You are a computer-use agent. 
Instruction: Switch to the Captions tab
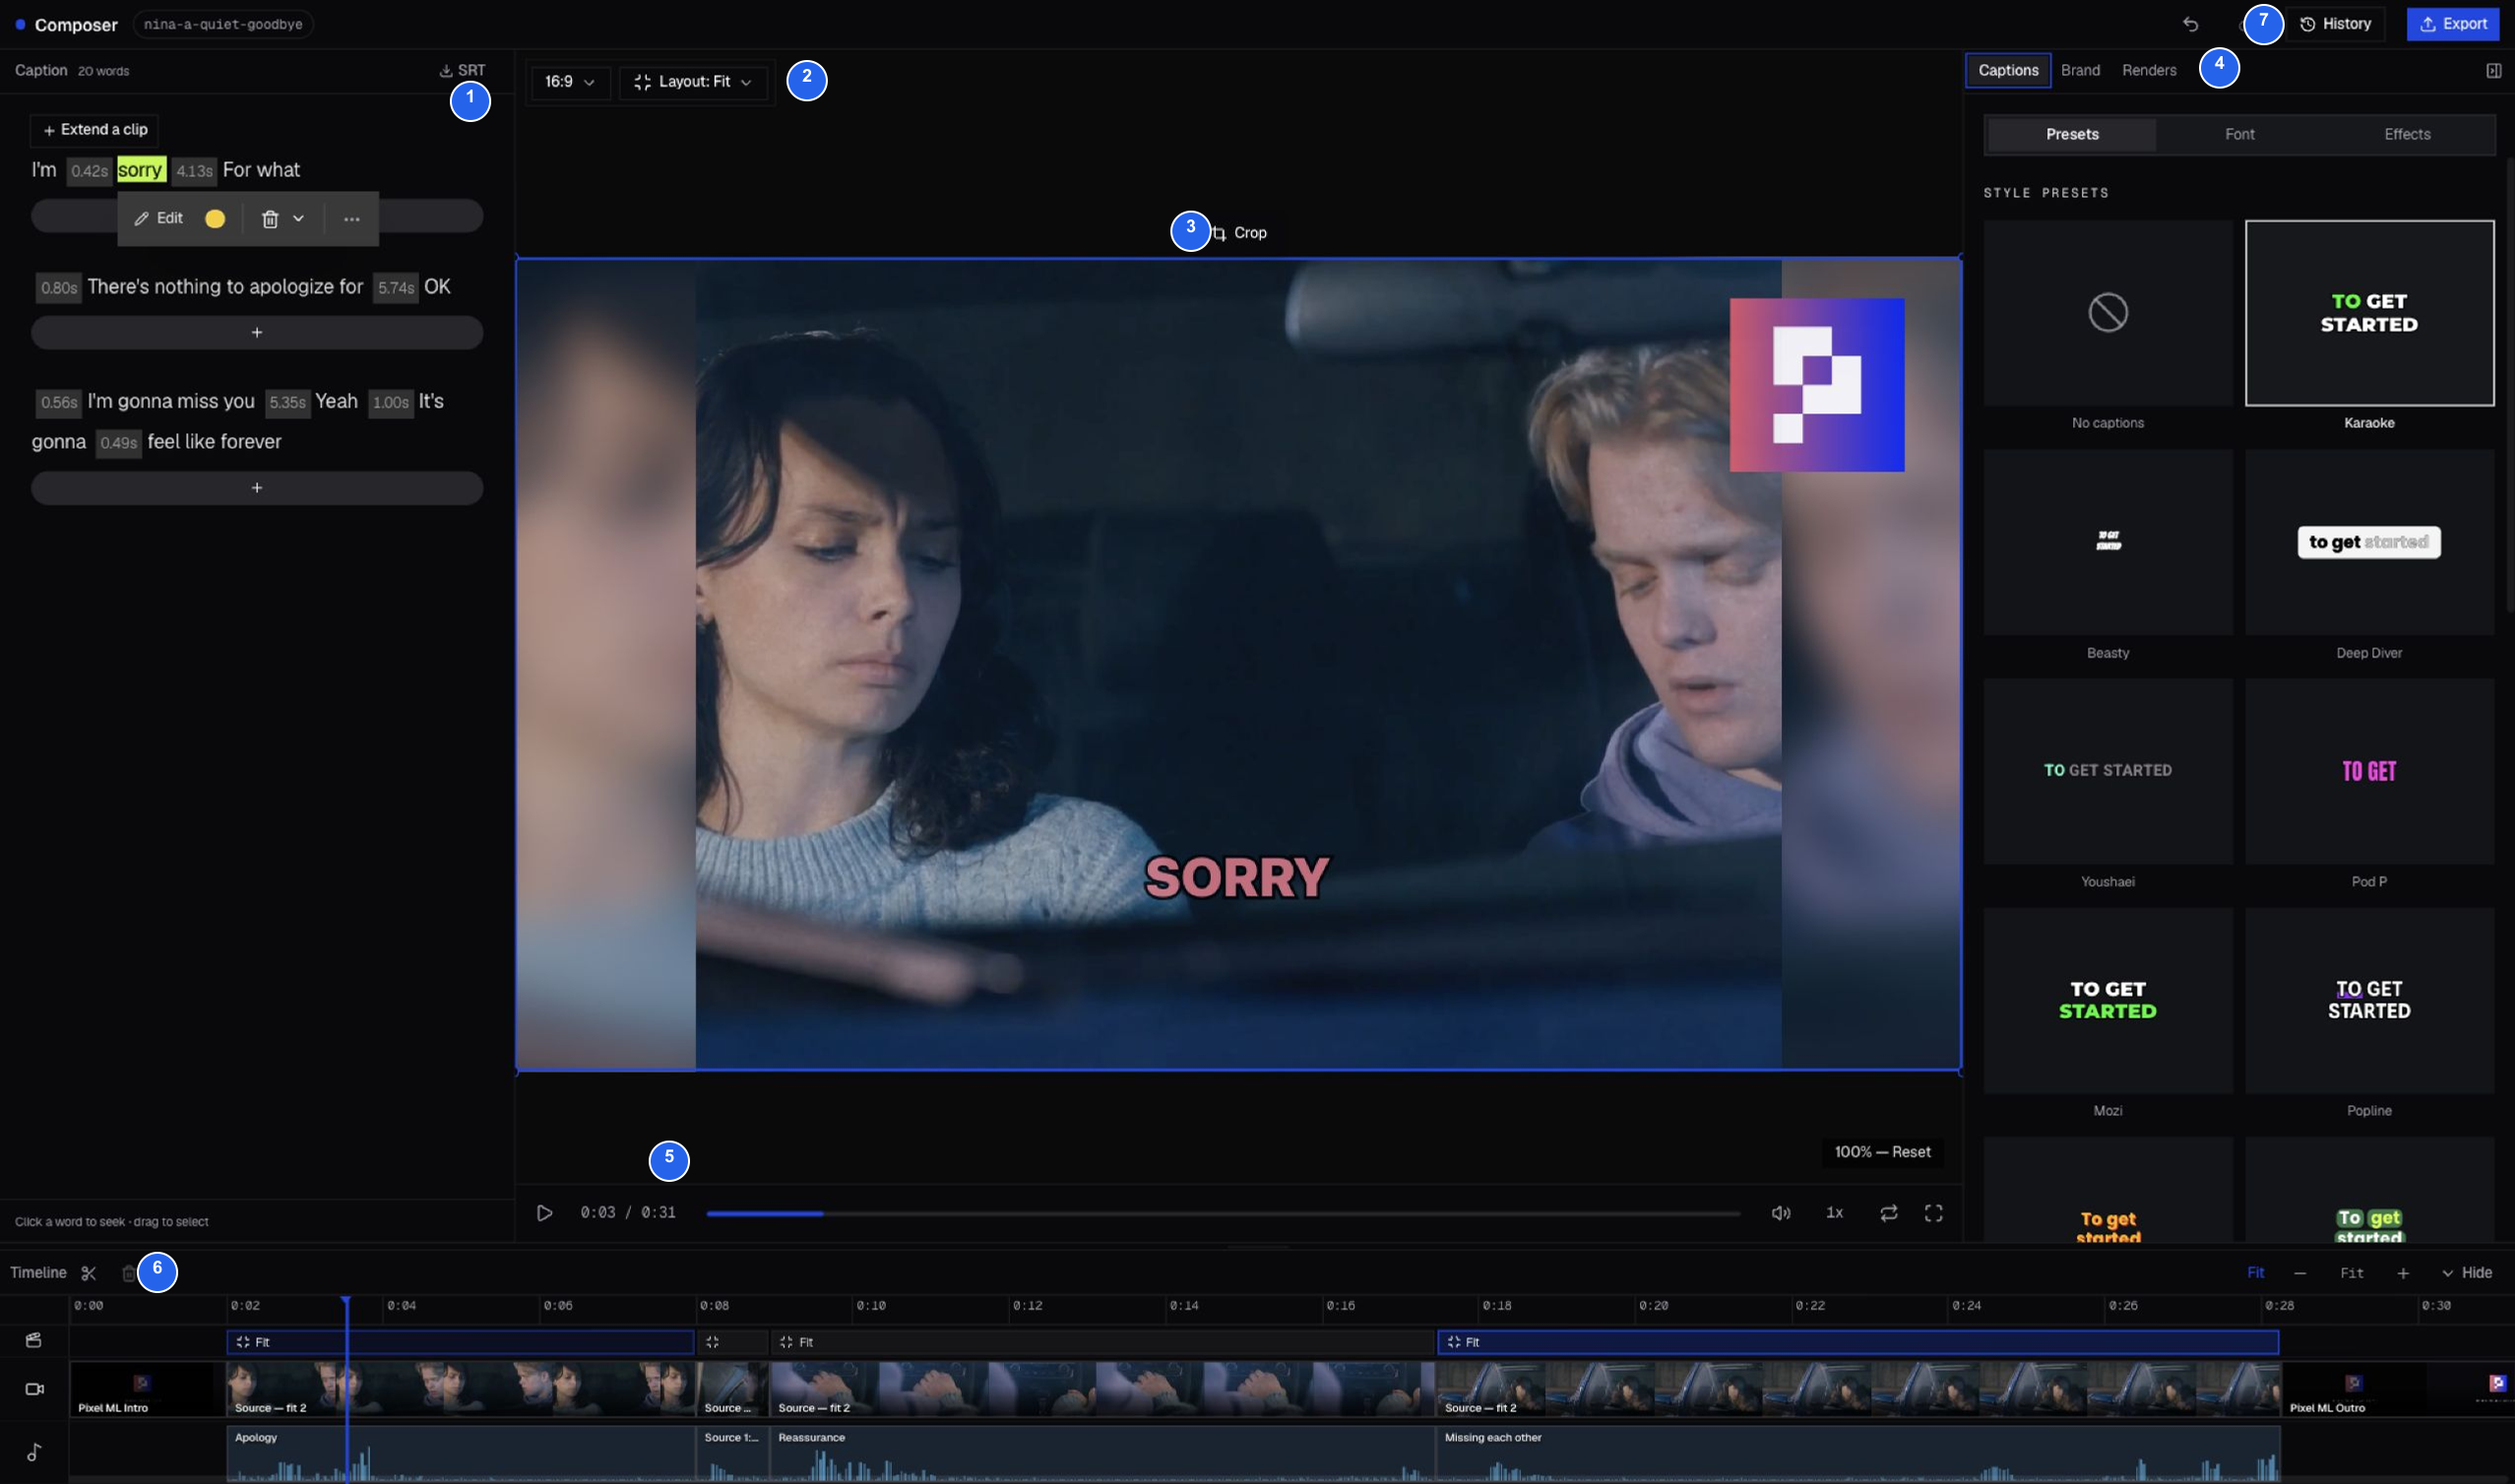[2008, 71]
